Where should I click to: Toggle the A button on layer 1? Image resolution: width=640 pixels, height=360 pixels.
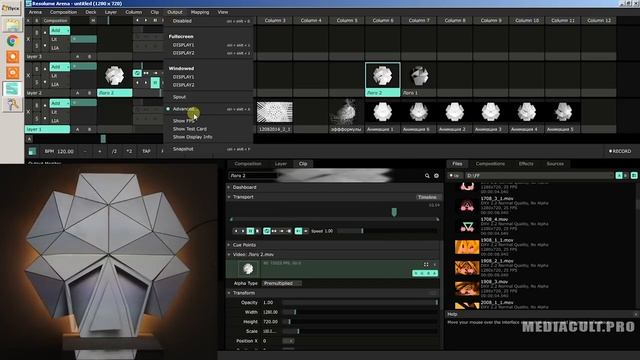click(x=78, y=129)
